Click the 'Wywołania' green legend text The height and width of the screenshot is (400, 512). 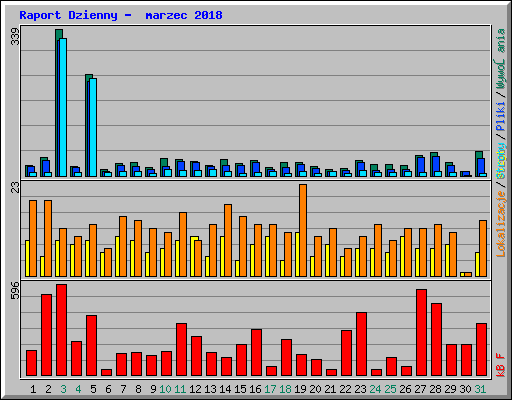(x=501, y=59)
